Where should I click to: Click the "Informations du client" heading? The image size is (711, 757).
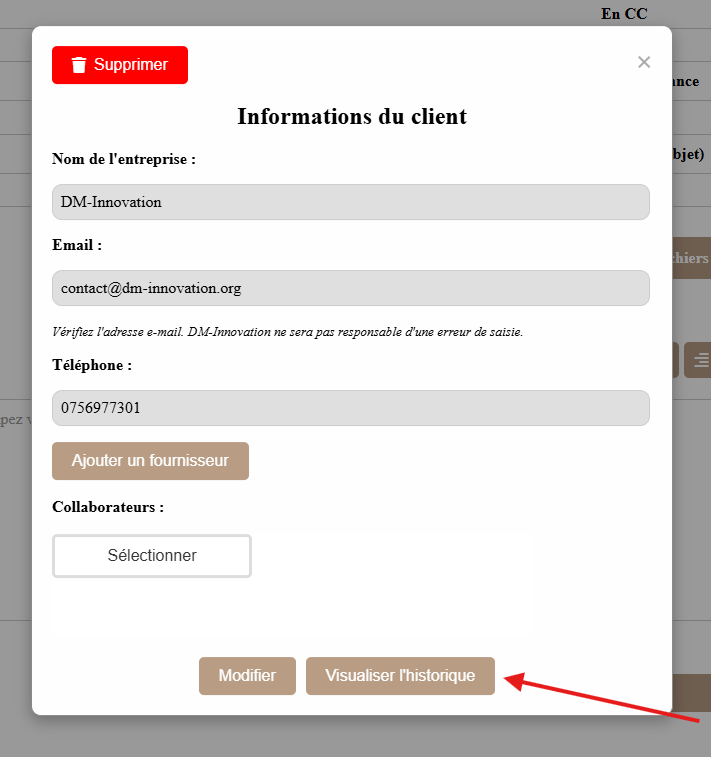tap(351, 116)
